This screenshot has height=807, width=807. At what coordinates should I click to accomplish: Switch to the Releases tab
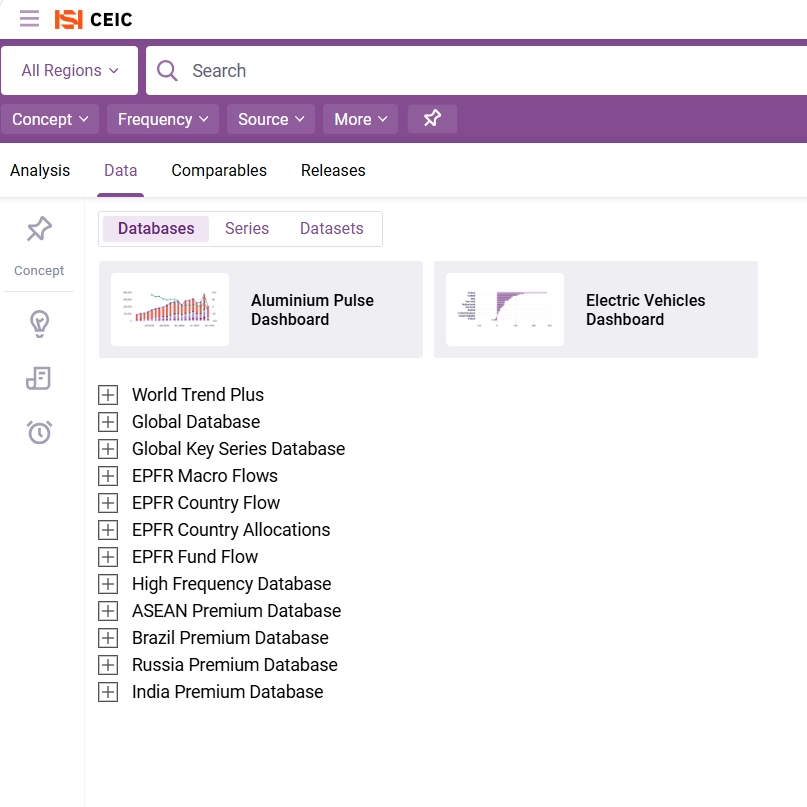[x=333, y=170]
